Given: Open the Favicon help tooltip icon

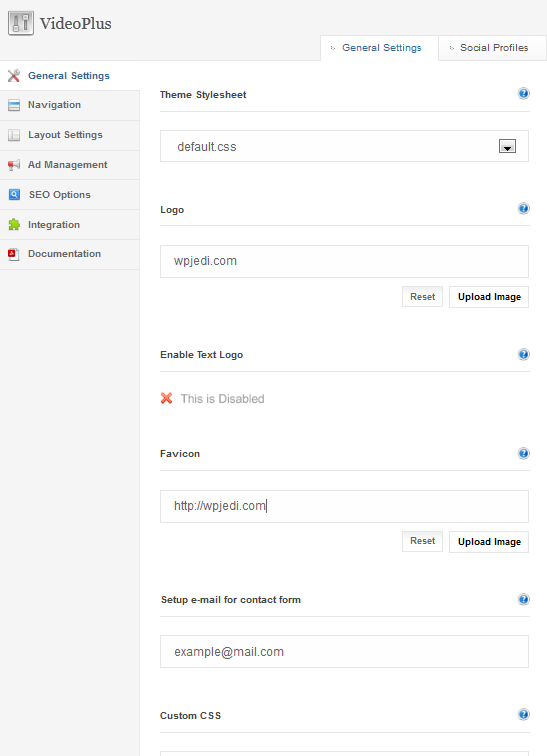Looking at the screenshot, I should tap(523, 453).
